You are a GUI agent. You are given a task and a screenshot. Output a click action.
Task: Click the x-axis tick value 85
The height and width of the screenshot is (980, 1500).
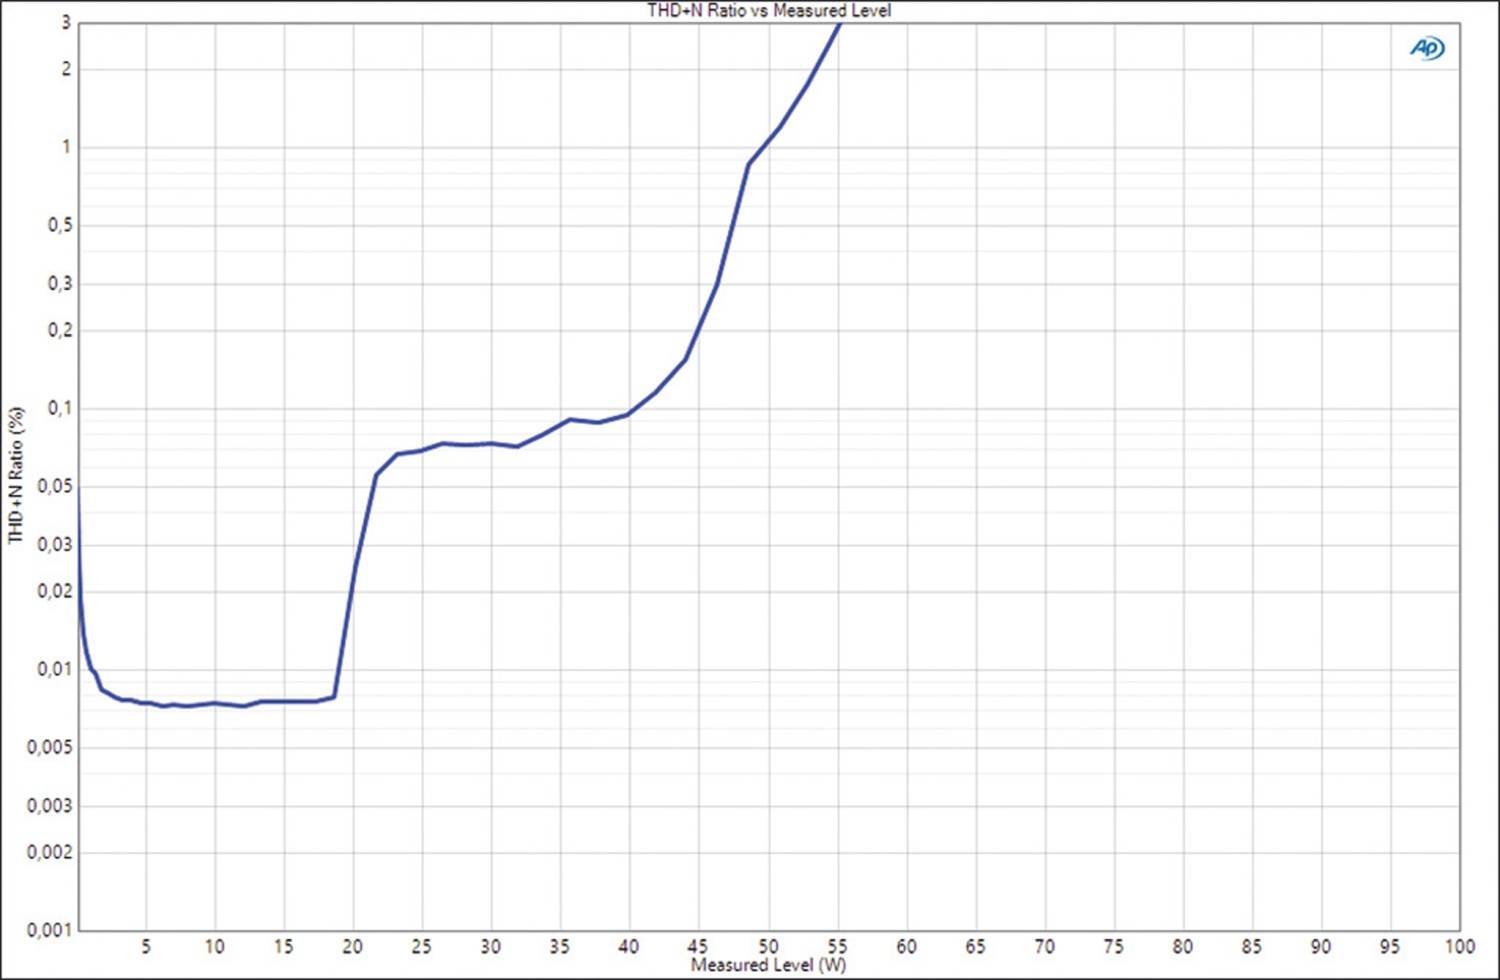(x=1251, y=946)
